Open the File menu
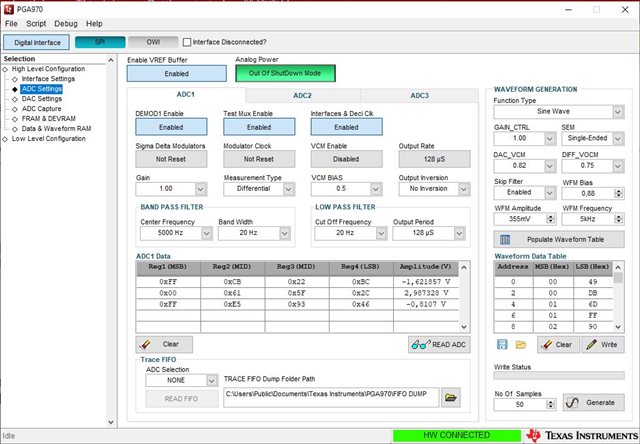The height and width of the screenshot is (444, 640). click(x=11, y=24)
